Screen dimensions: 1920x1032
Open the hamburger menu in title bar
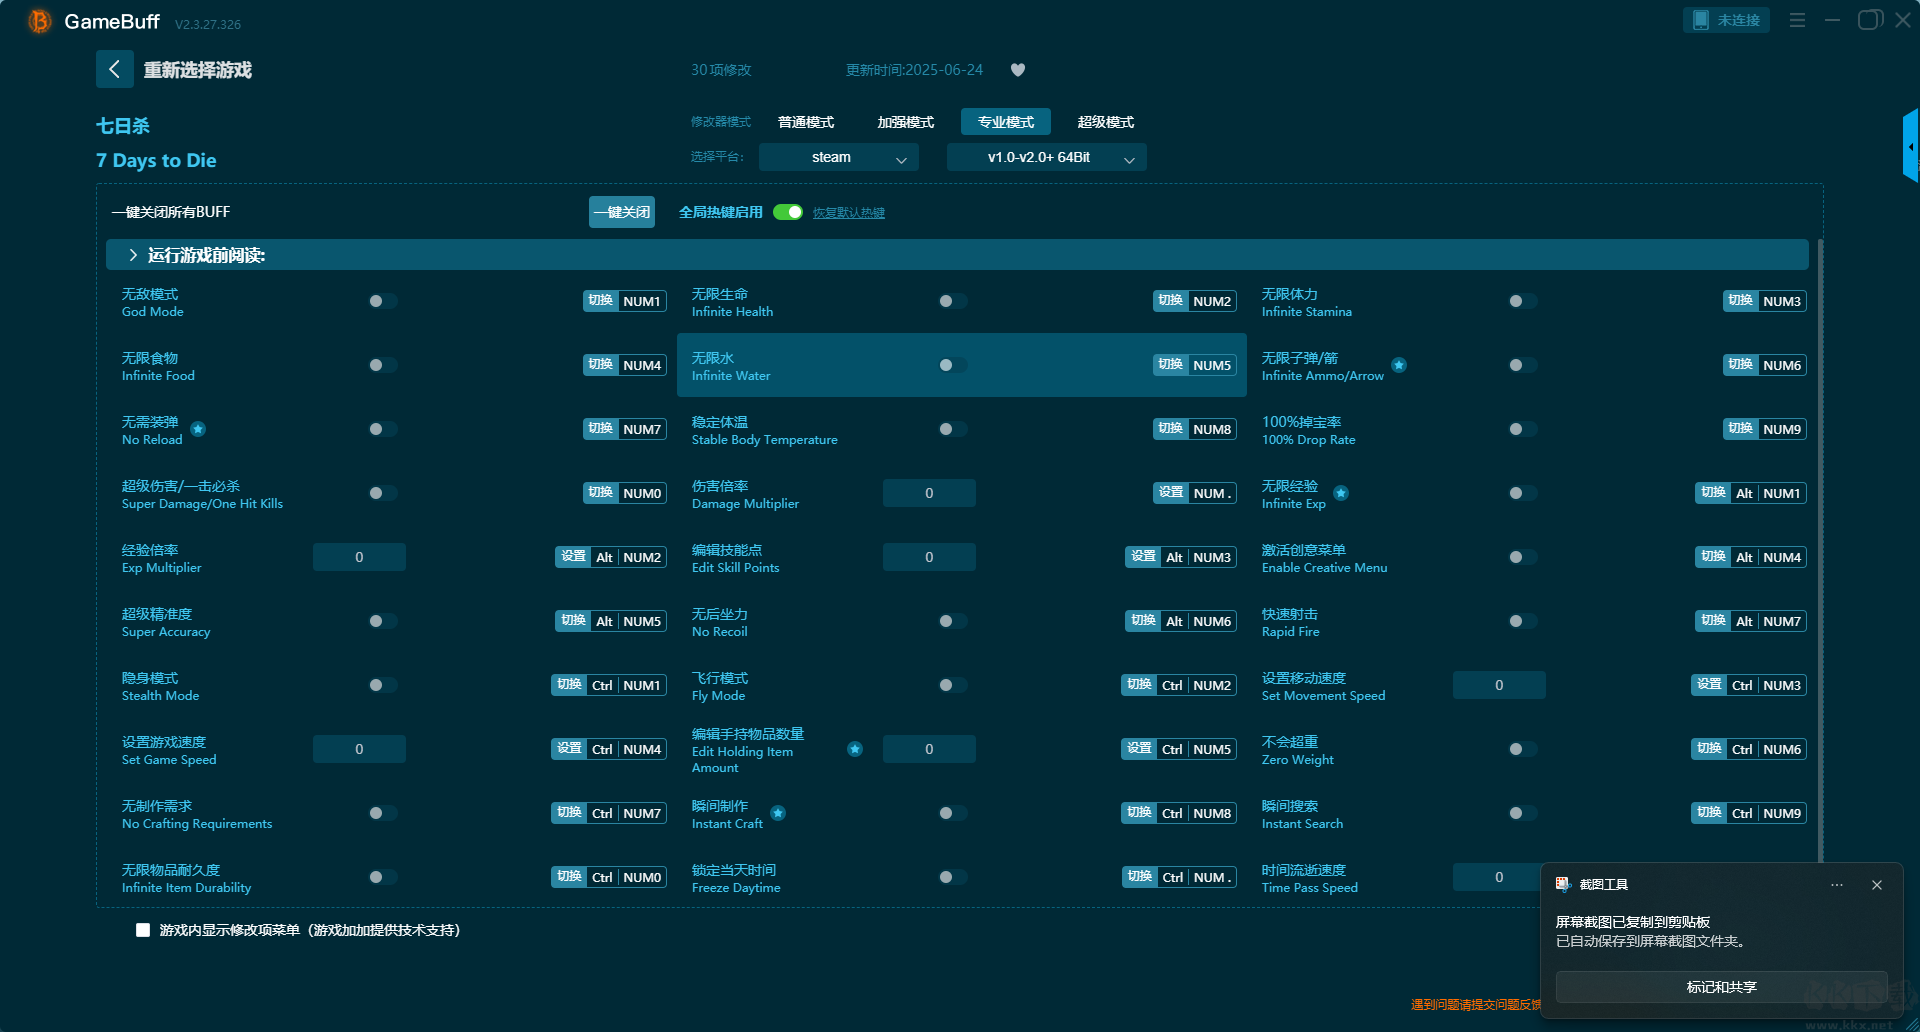[1797, 20]
